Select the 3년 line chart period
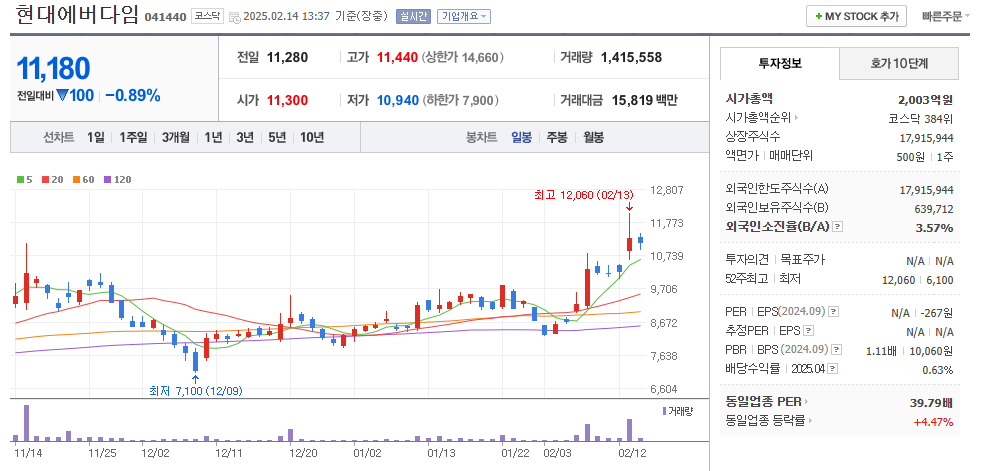This screenshot has width=993, height=471. pos(244,137)
